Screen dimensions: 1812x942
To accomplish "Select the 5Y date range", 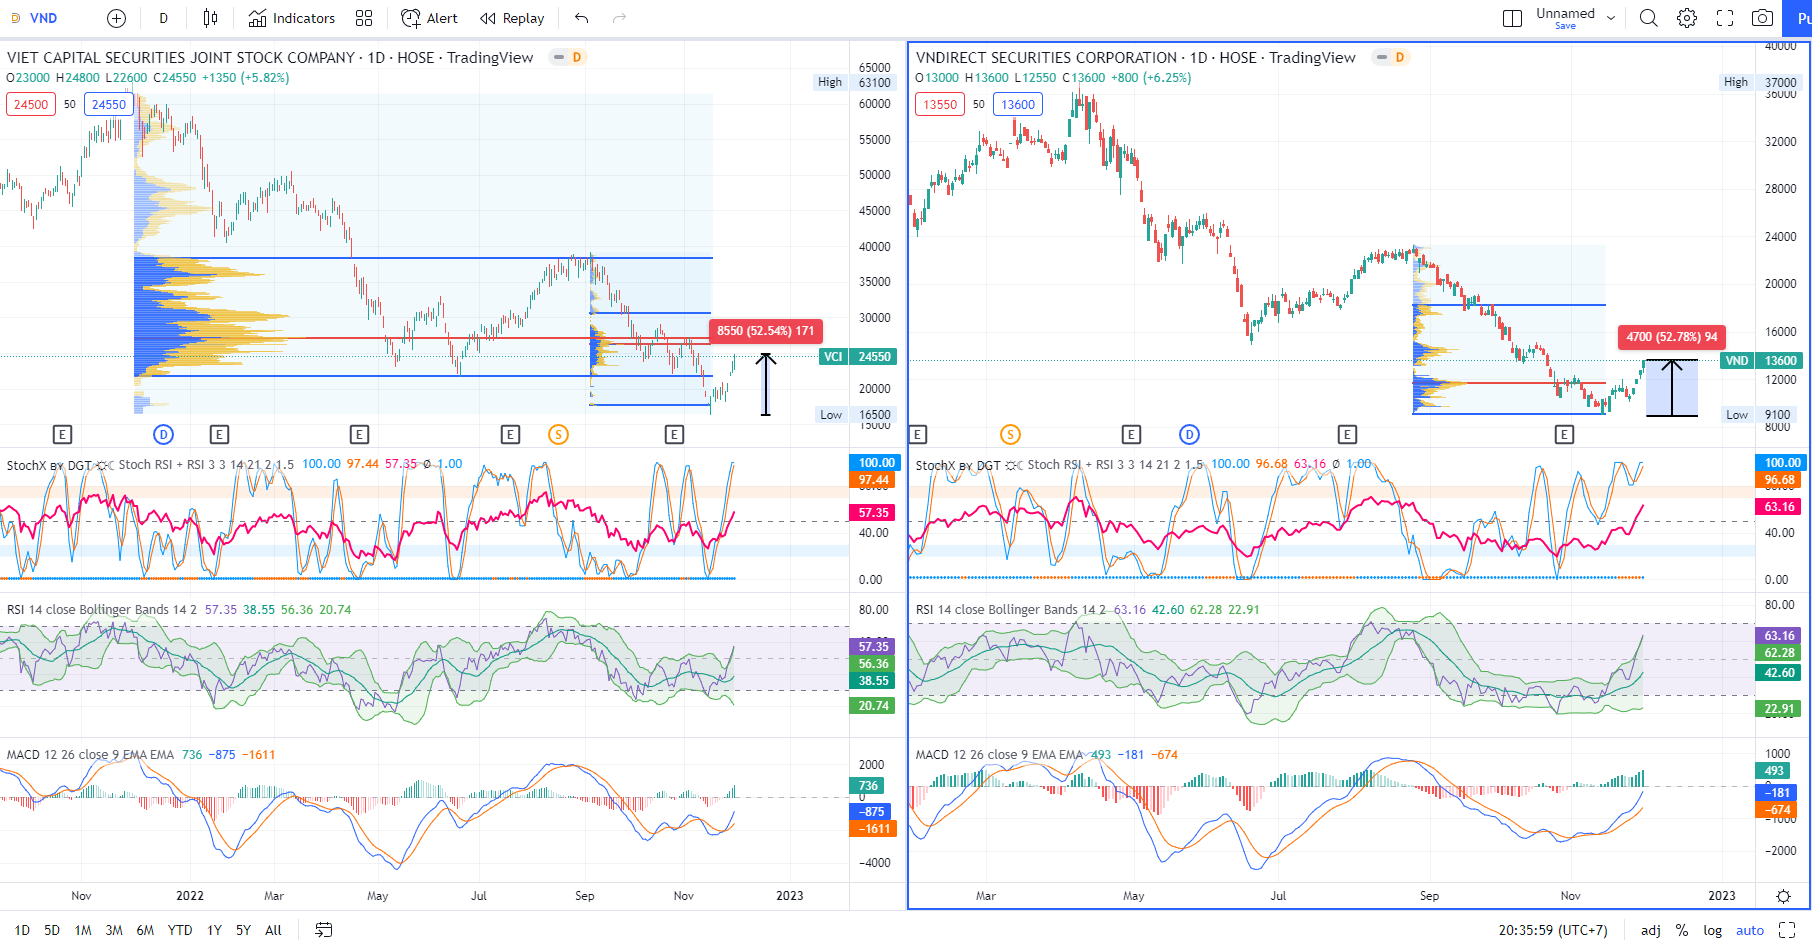I will pos(243,930).
